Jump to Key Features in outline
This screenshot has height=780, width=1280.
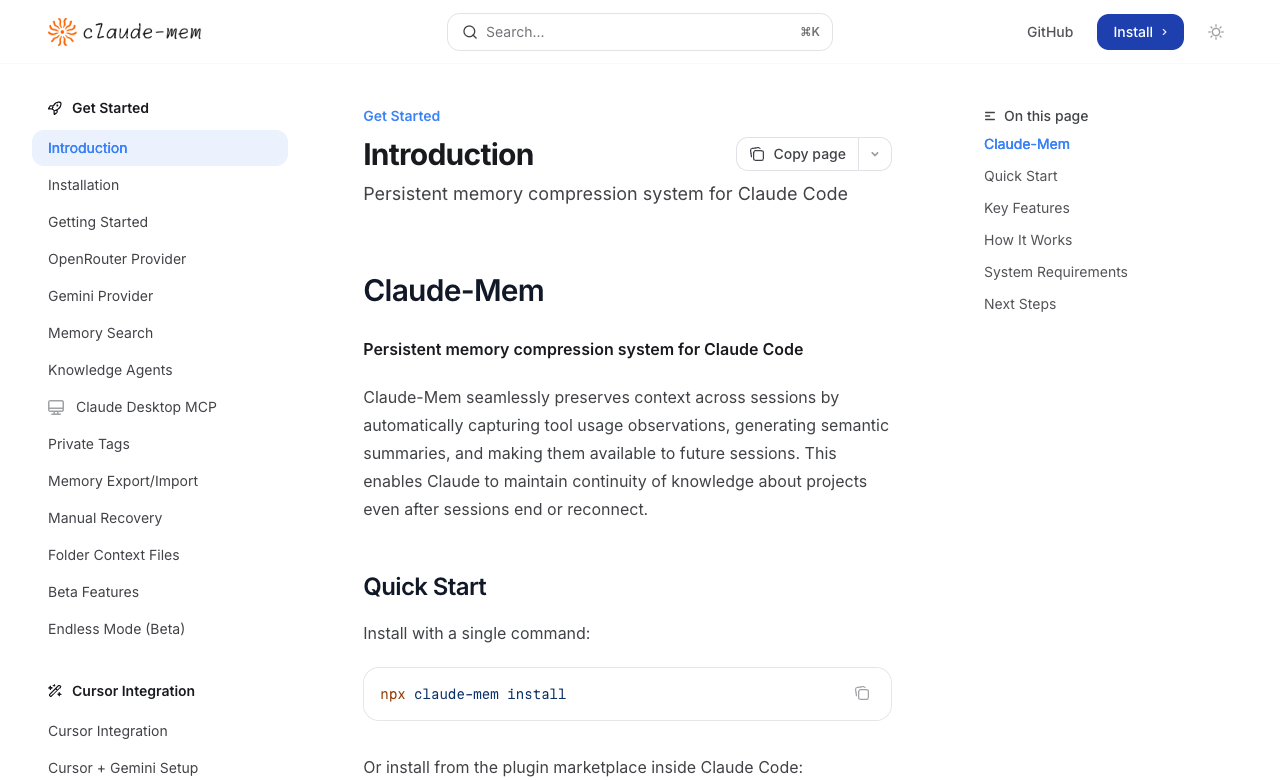(x=1027, y=208)
